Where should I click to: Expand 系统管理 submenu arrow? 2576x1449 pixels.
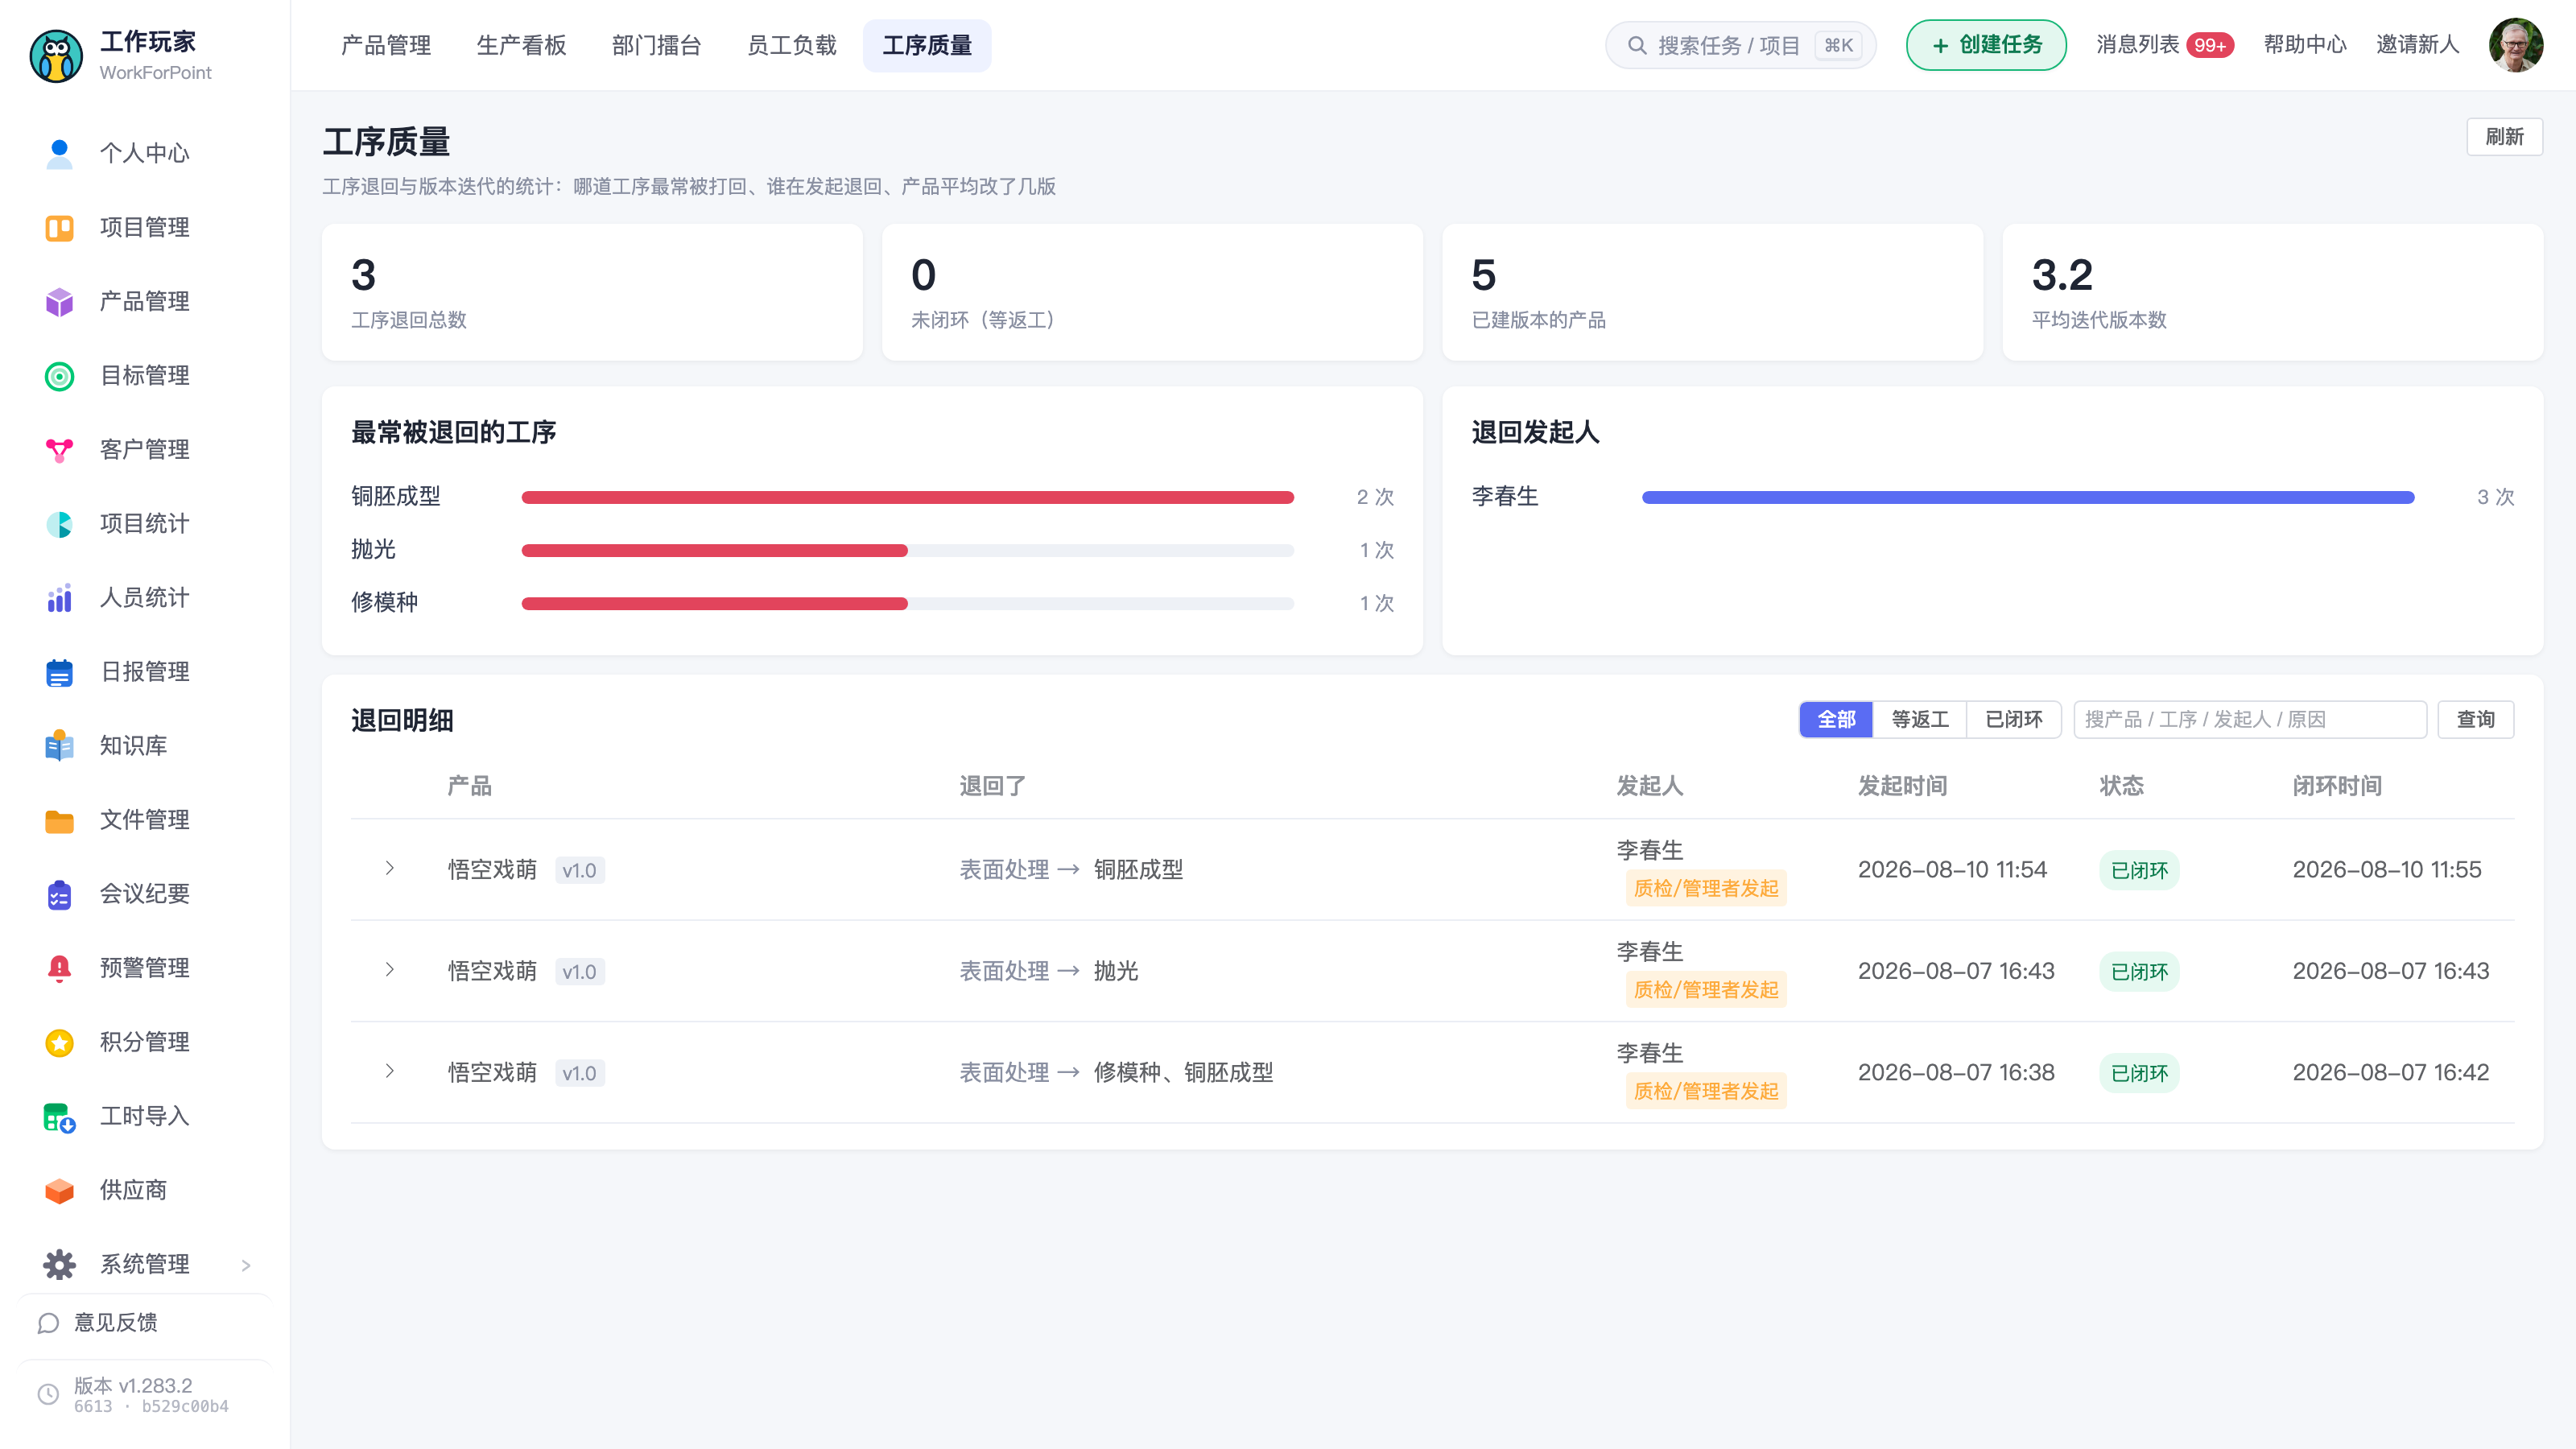point(246,1265)
